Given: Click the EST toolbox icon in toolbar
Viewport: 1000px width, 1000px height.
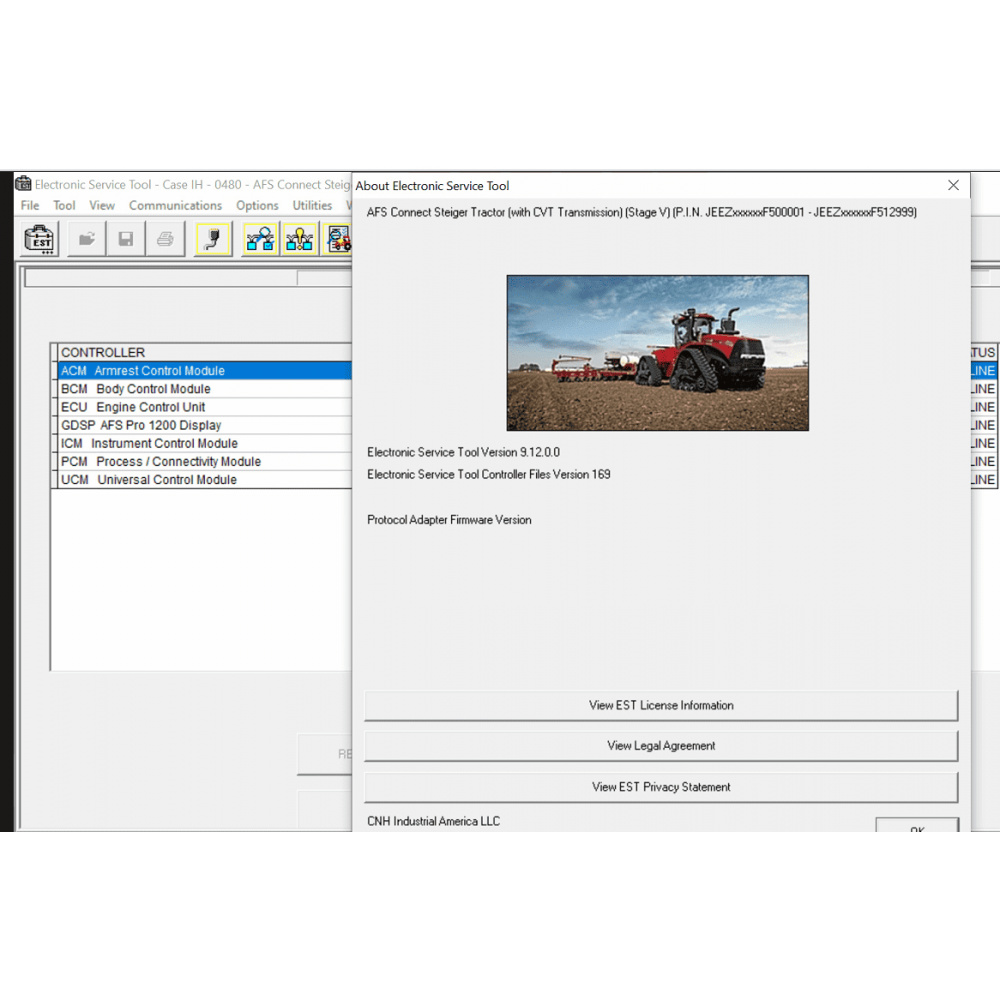Looking at the screenshot, I should click(41, 239).
